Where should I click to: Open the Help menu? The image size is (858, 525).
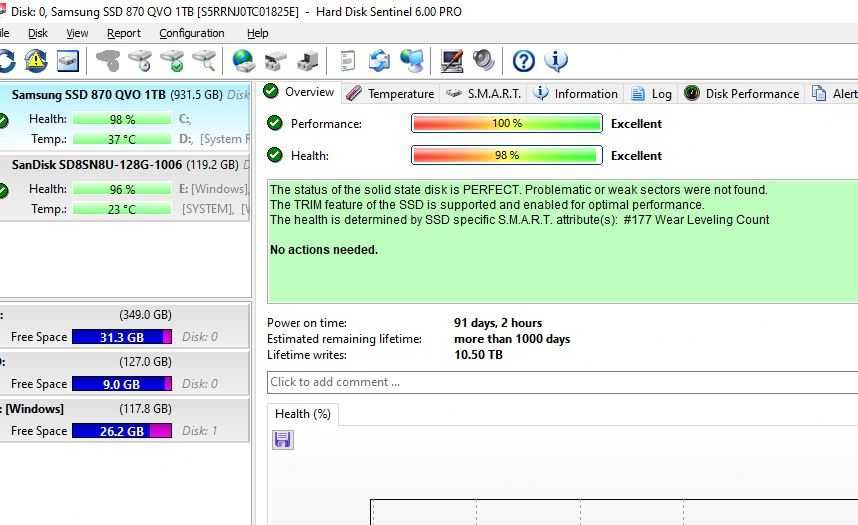click(257, 33)
